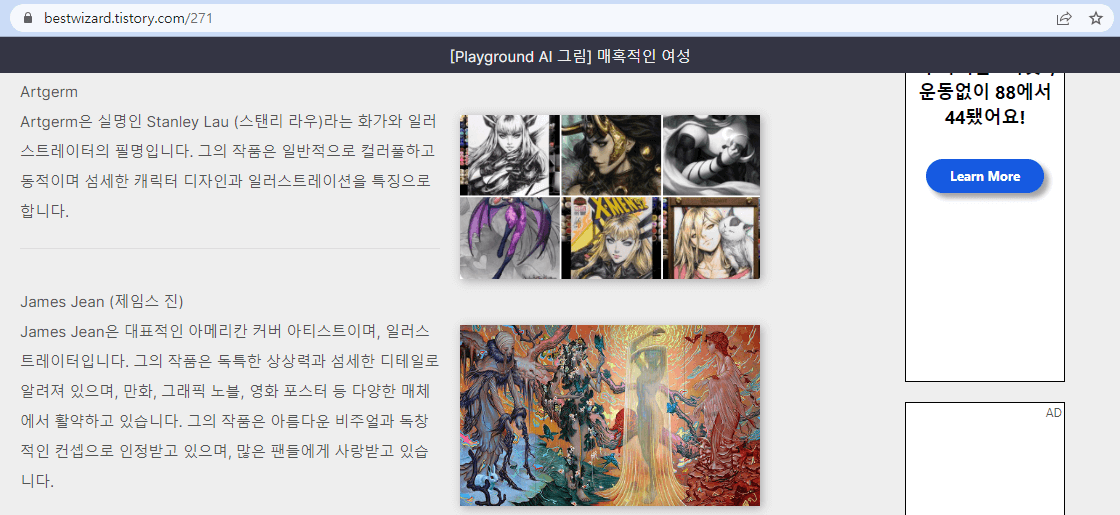Click the James Jean (제임스 진) heading

pyautogui.click(x=102, y=301)
